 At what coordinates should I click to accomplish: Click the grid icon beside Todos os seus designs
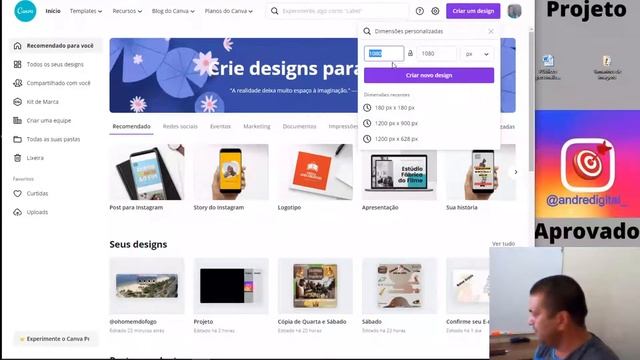click(x=18, y=64)
